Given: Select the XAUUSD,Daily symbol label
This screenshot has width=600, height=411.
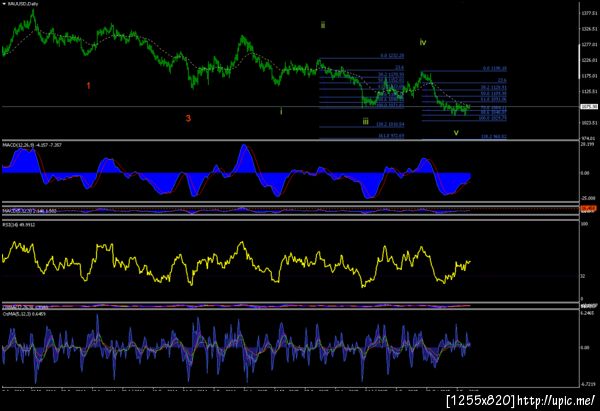Looking at the screenshot, I should click(x=23, y=4).
